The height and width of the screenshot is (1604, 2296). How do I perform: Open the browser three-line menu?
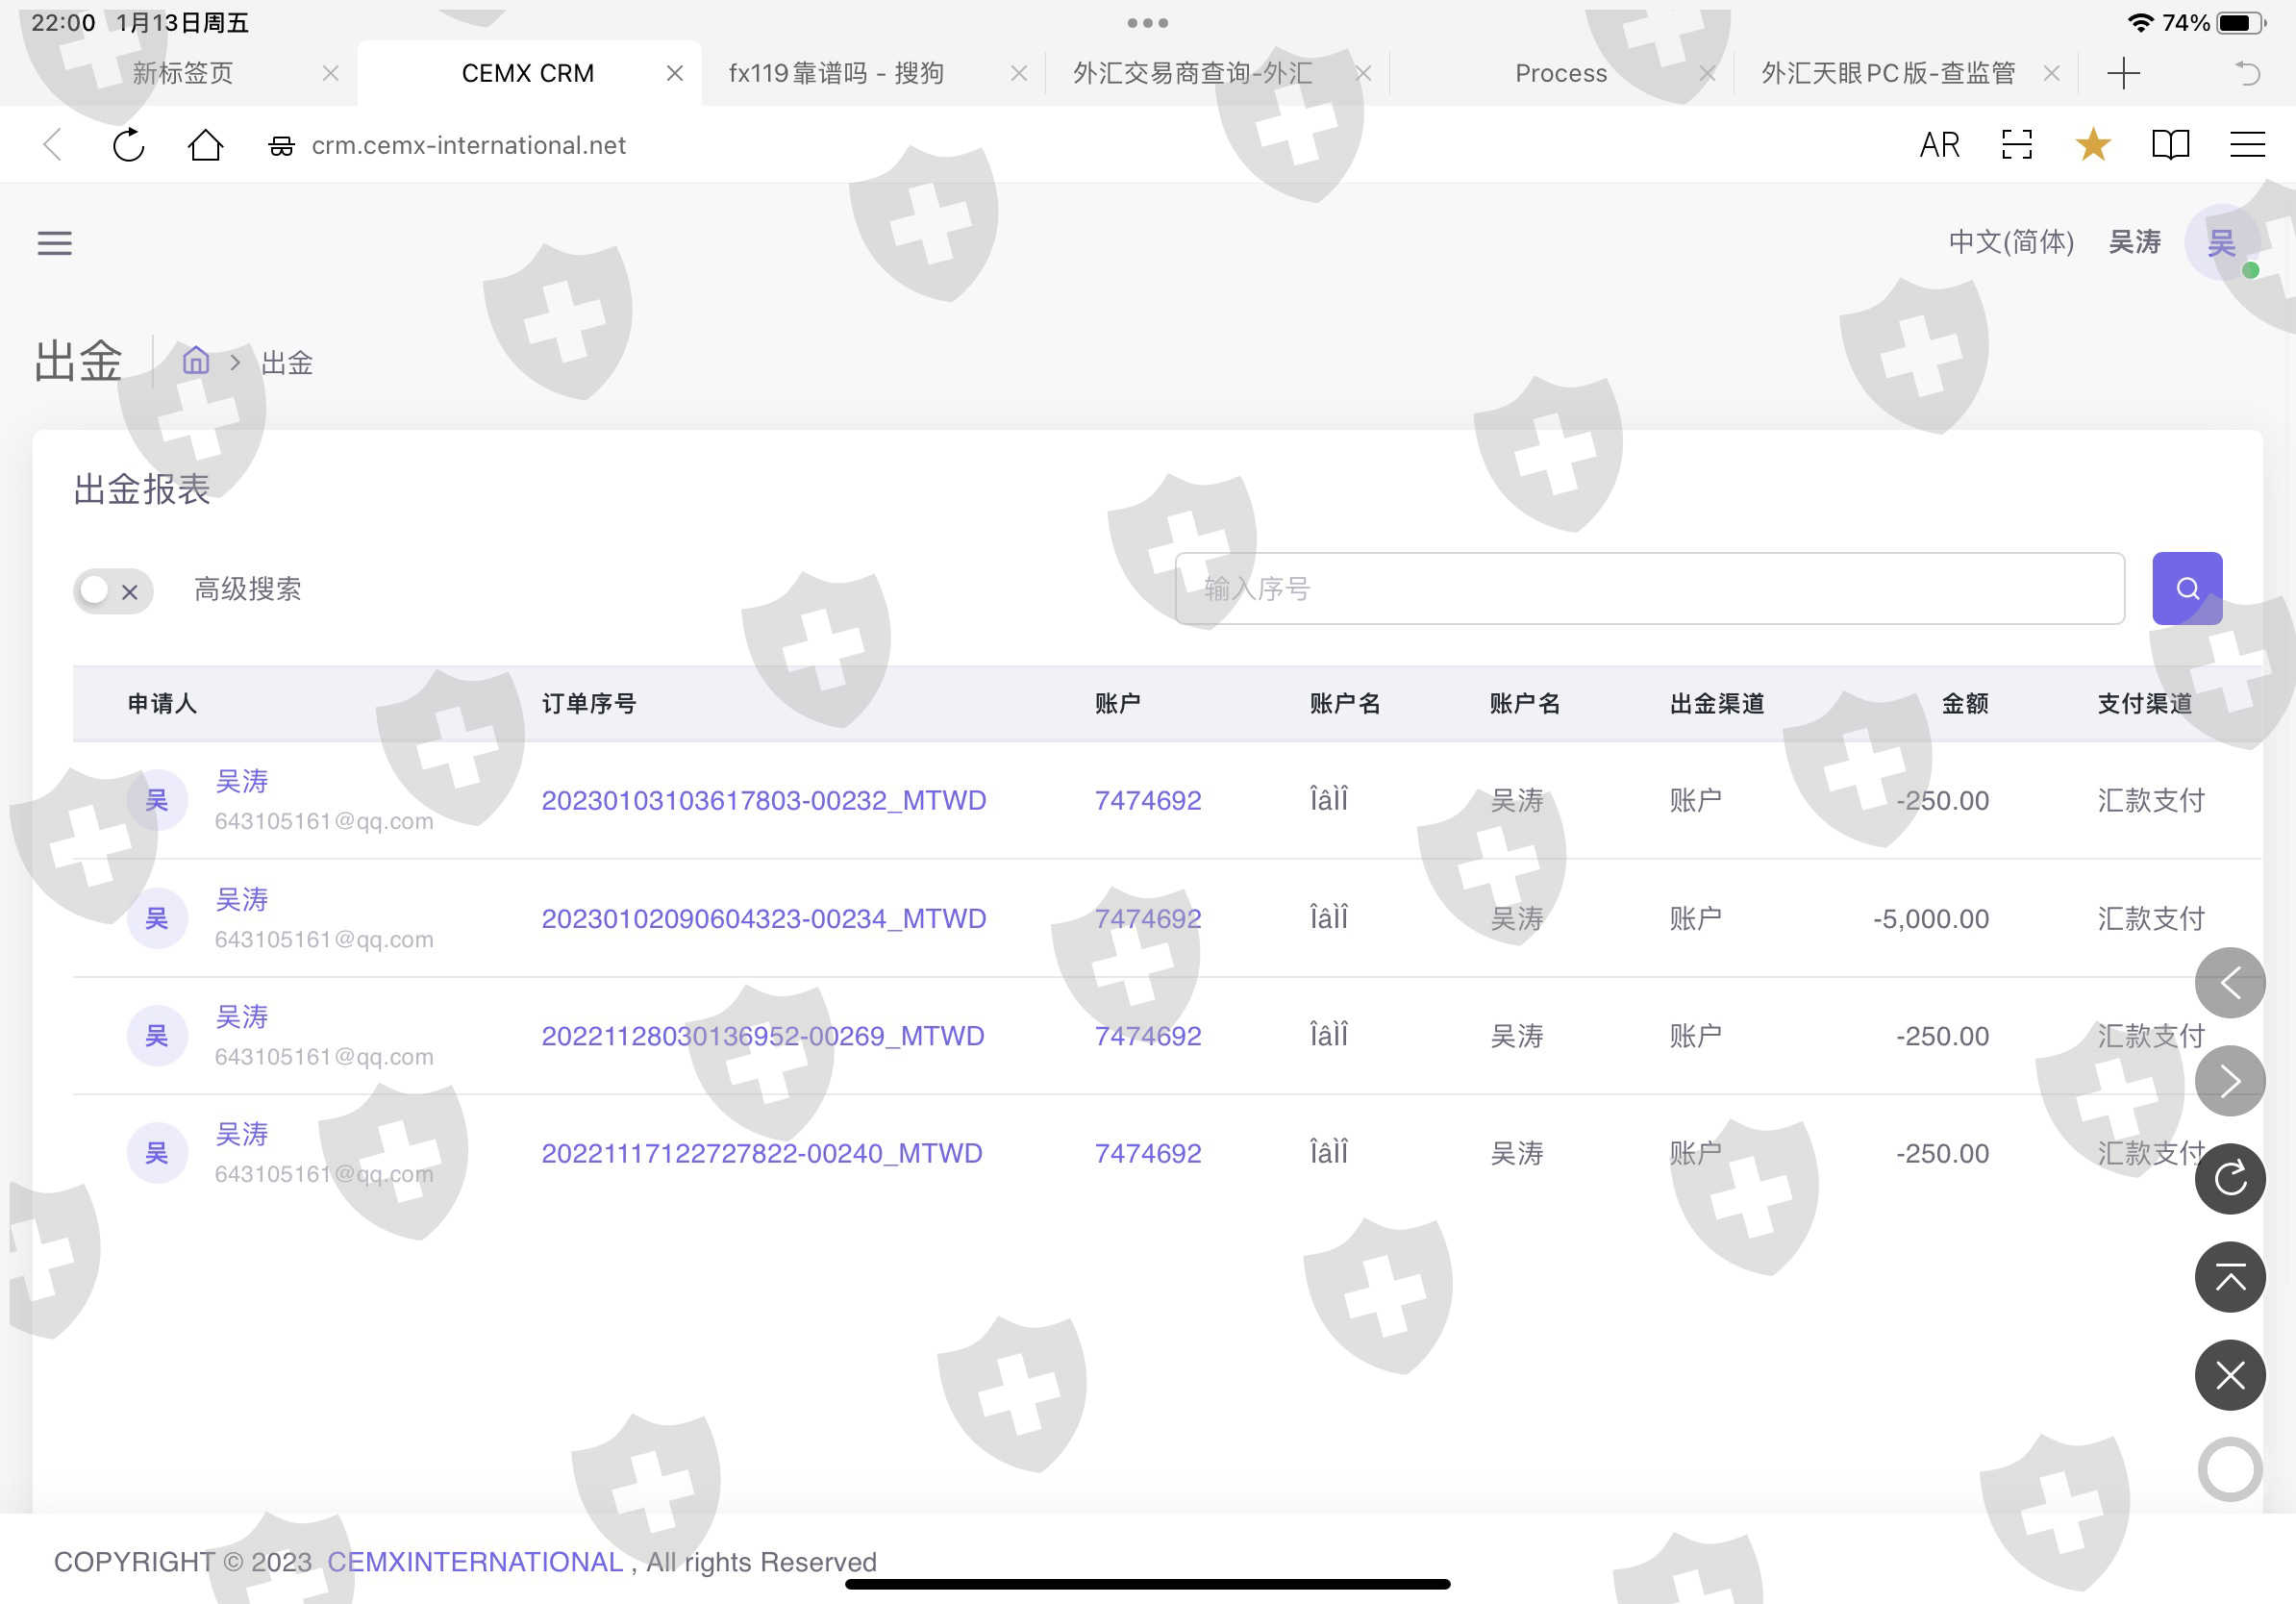click(x=2246, y=145)
